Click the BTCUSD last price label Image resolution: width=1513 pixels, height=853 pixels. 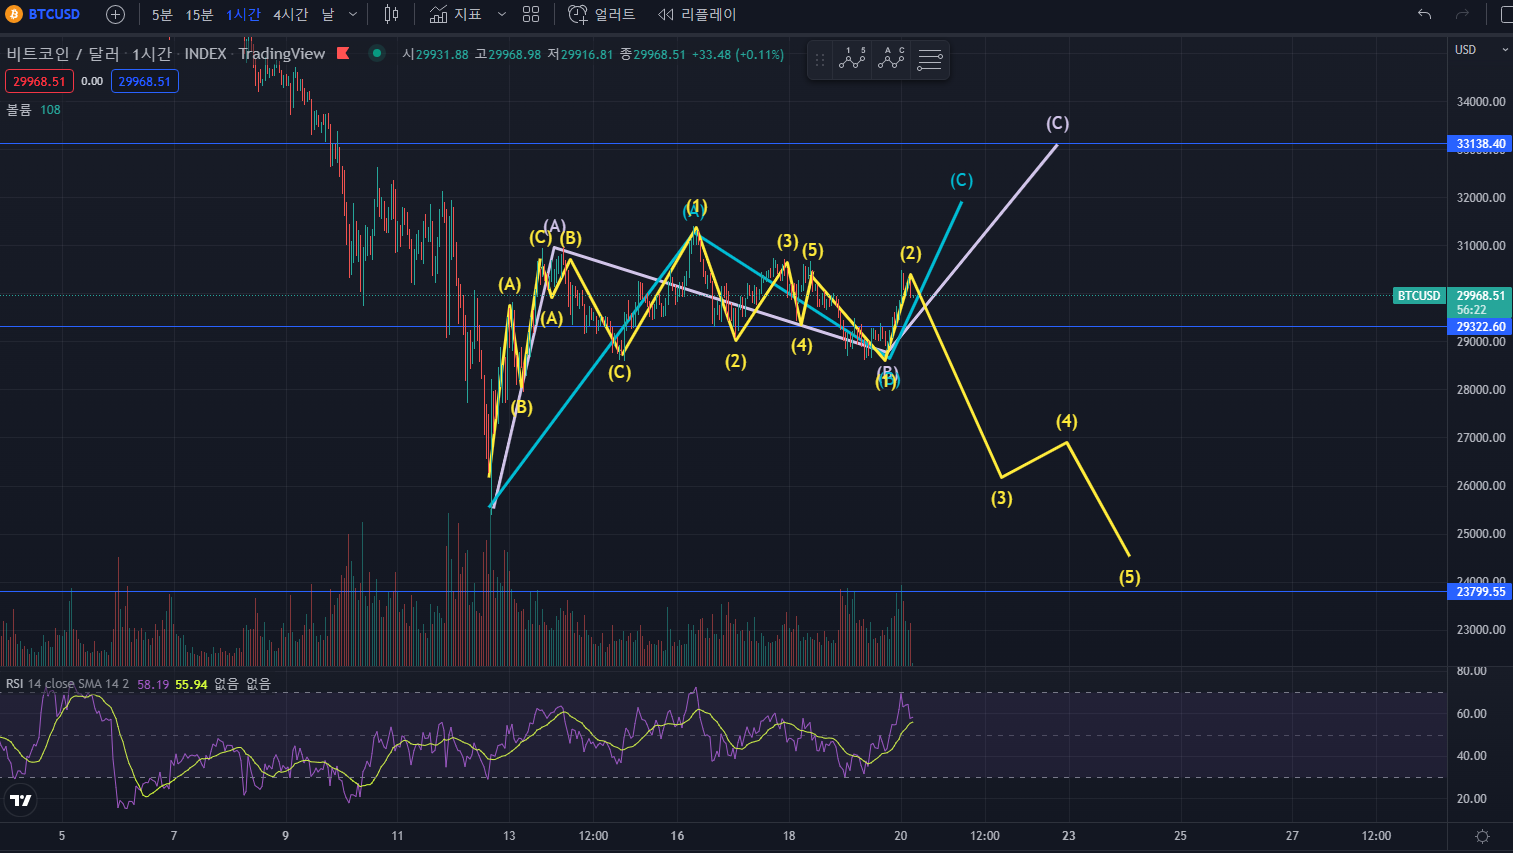[1419, 296]
